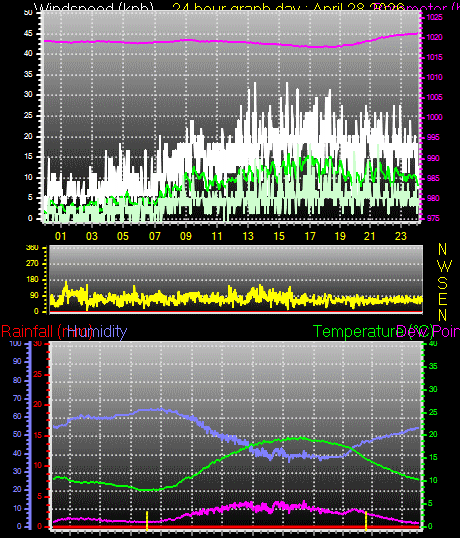Click 20 on the red rainfall axis

click(x=38, y=405)
